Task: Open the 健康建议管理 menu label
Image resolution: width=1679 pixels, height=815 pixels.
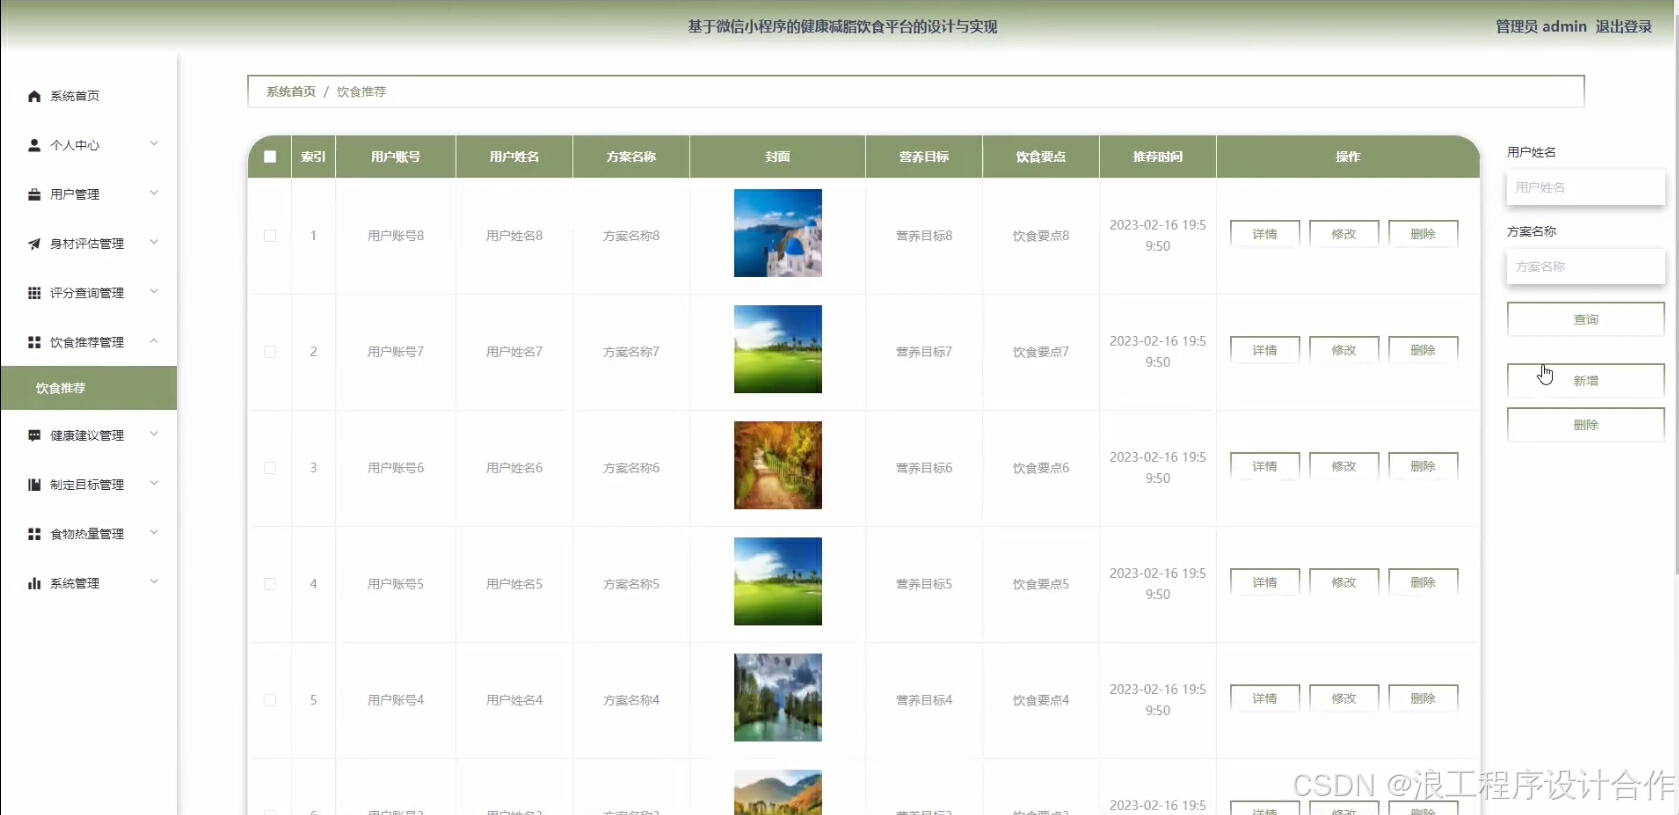Action: pos(87,435)
